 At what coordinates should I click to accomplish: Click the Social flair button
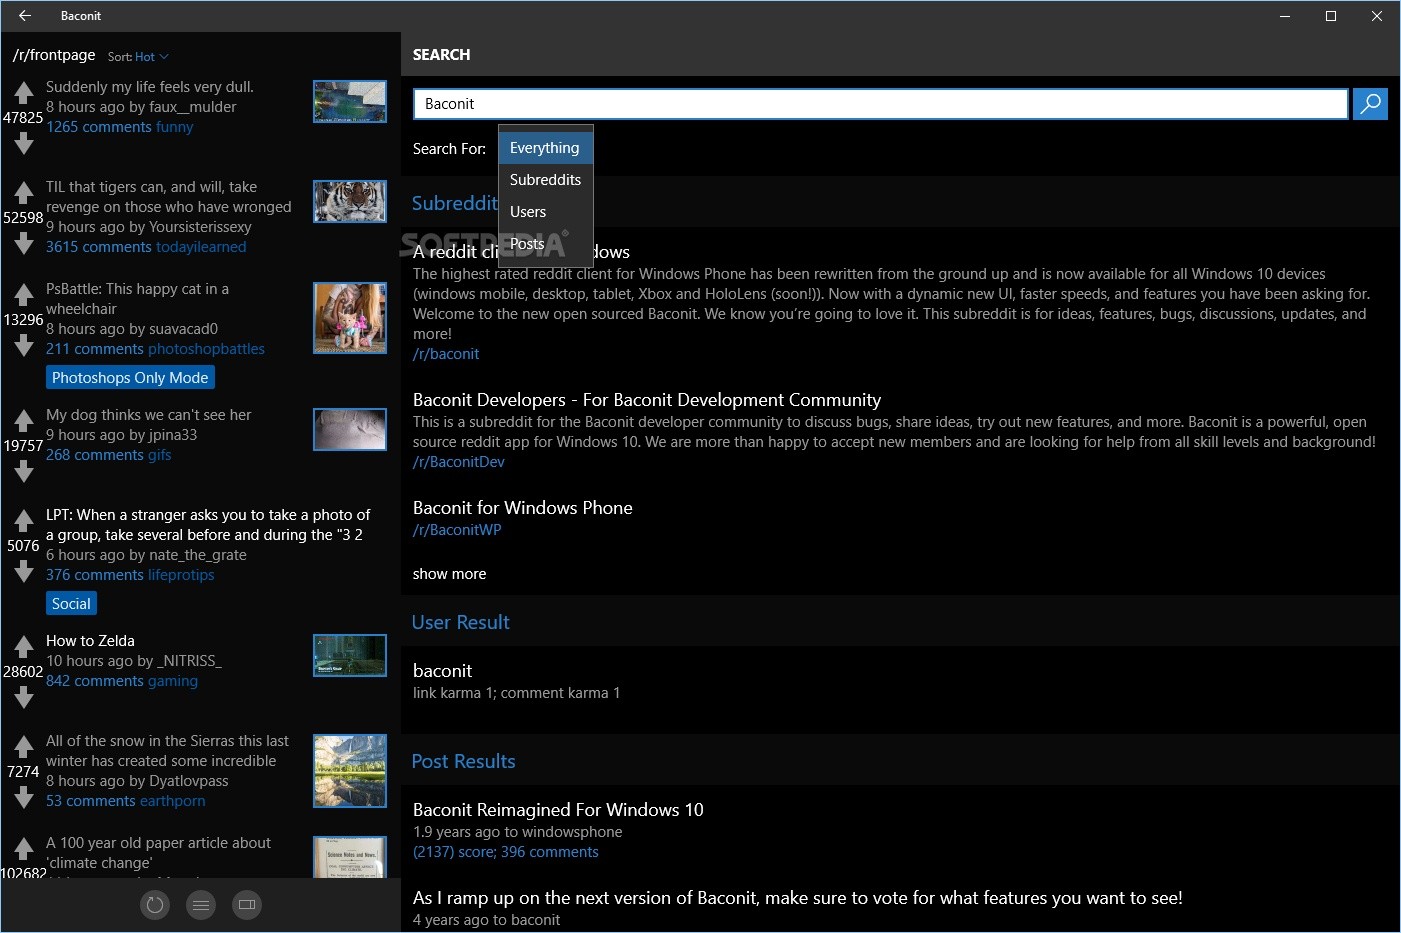pyautogui.click(x=71, y=604)
